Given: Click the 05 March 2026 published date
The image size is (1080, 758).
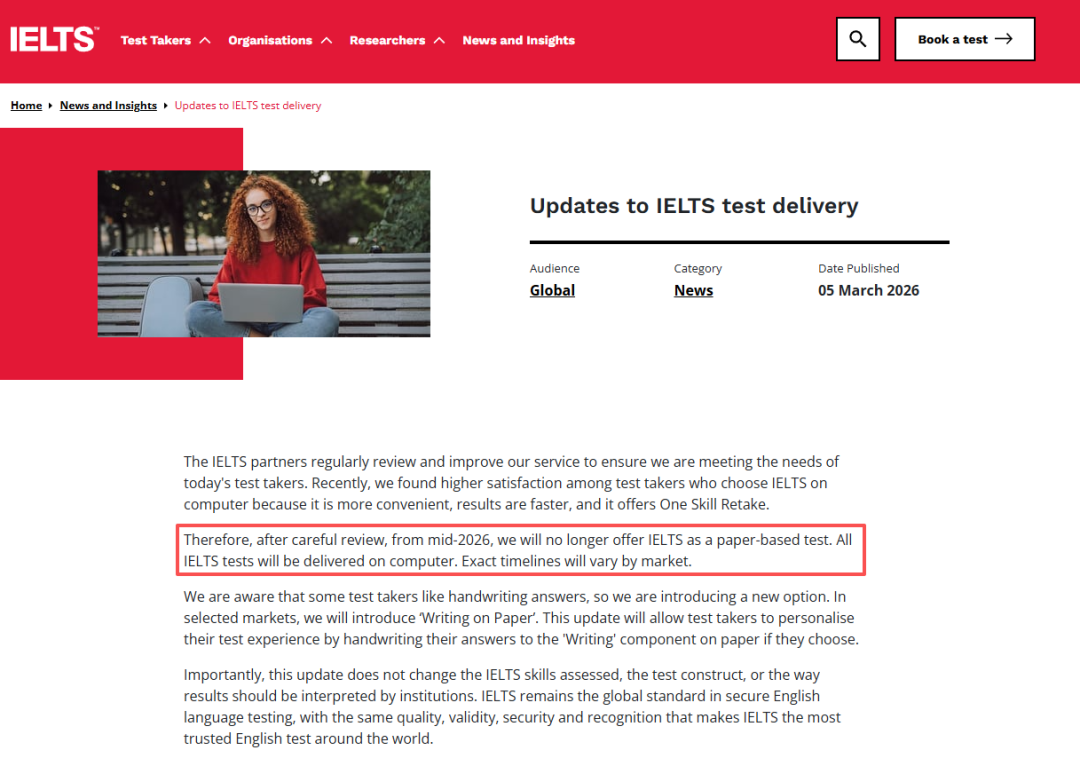Looking at the screenshot, I should [x=868, y=291].
